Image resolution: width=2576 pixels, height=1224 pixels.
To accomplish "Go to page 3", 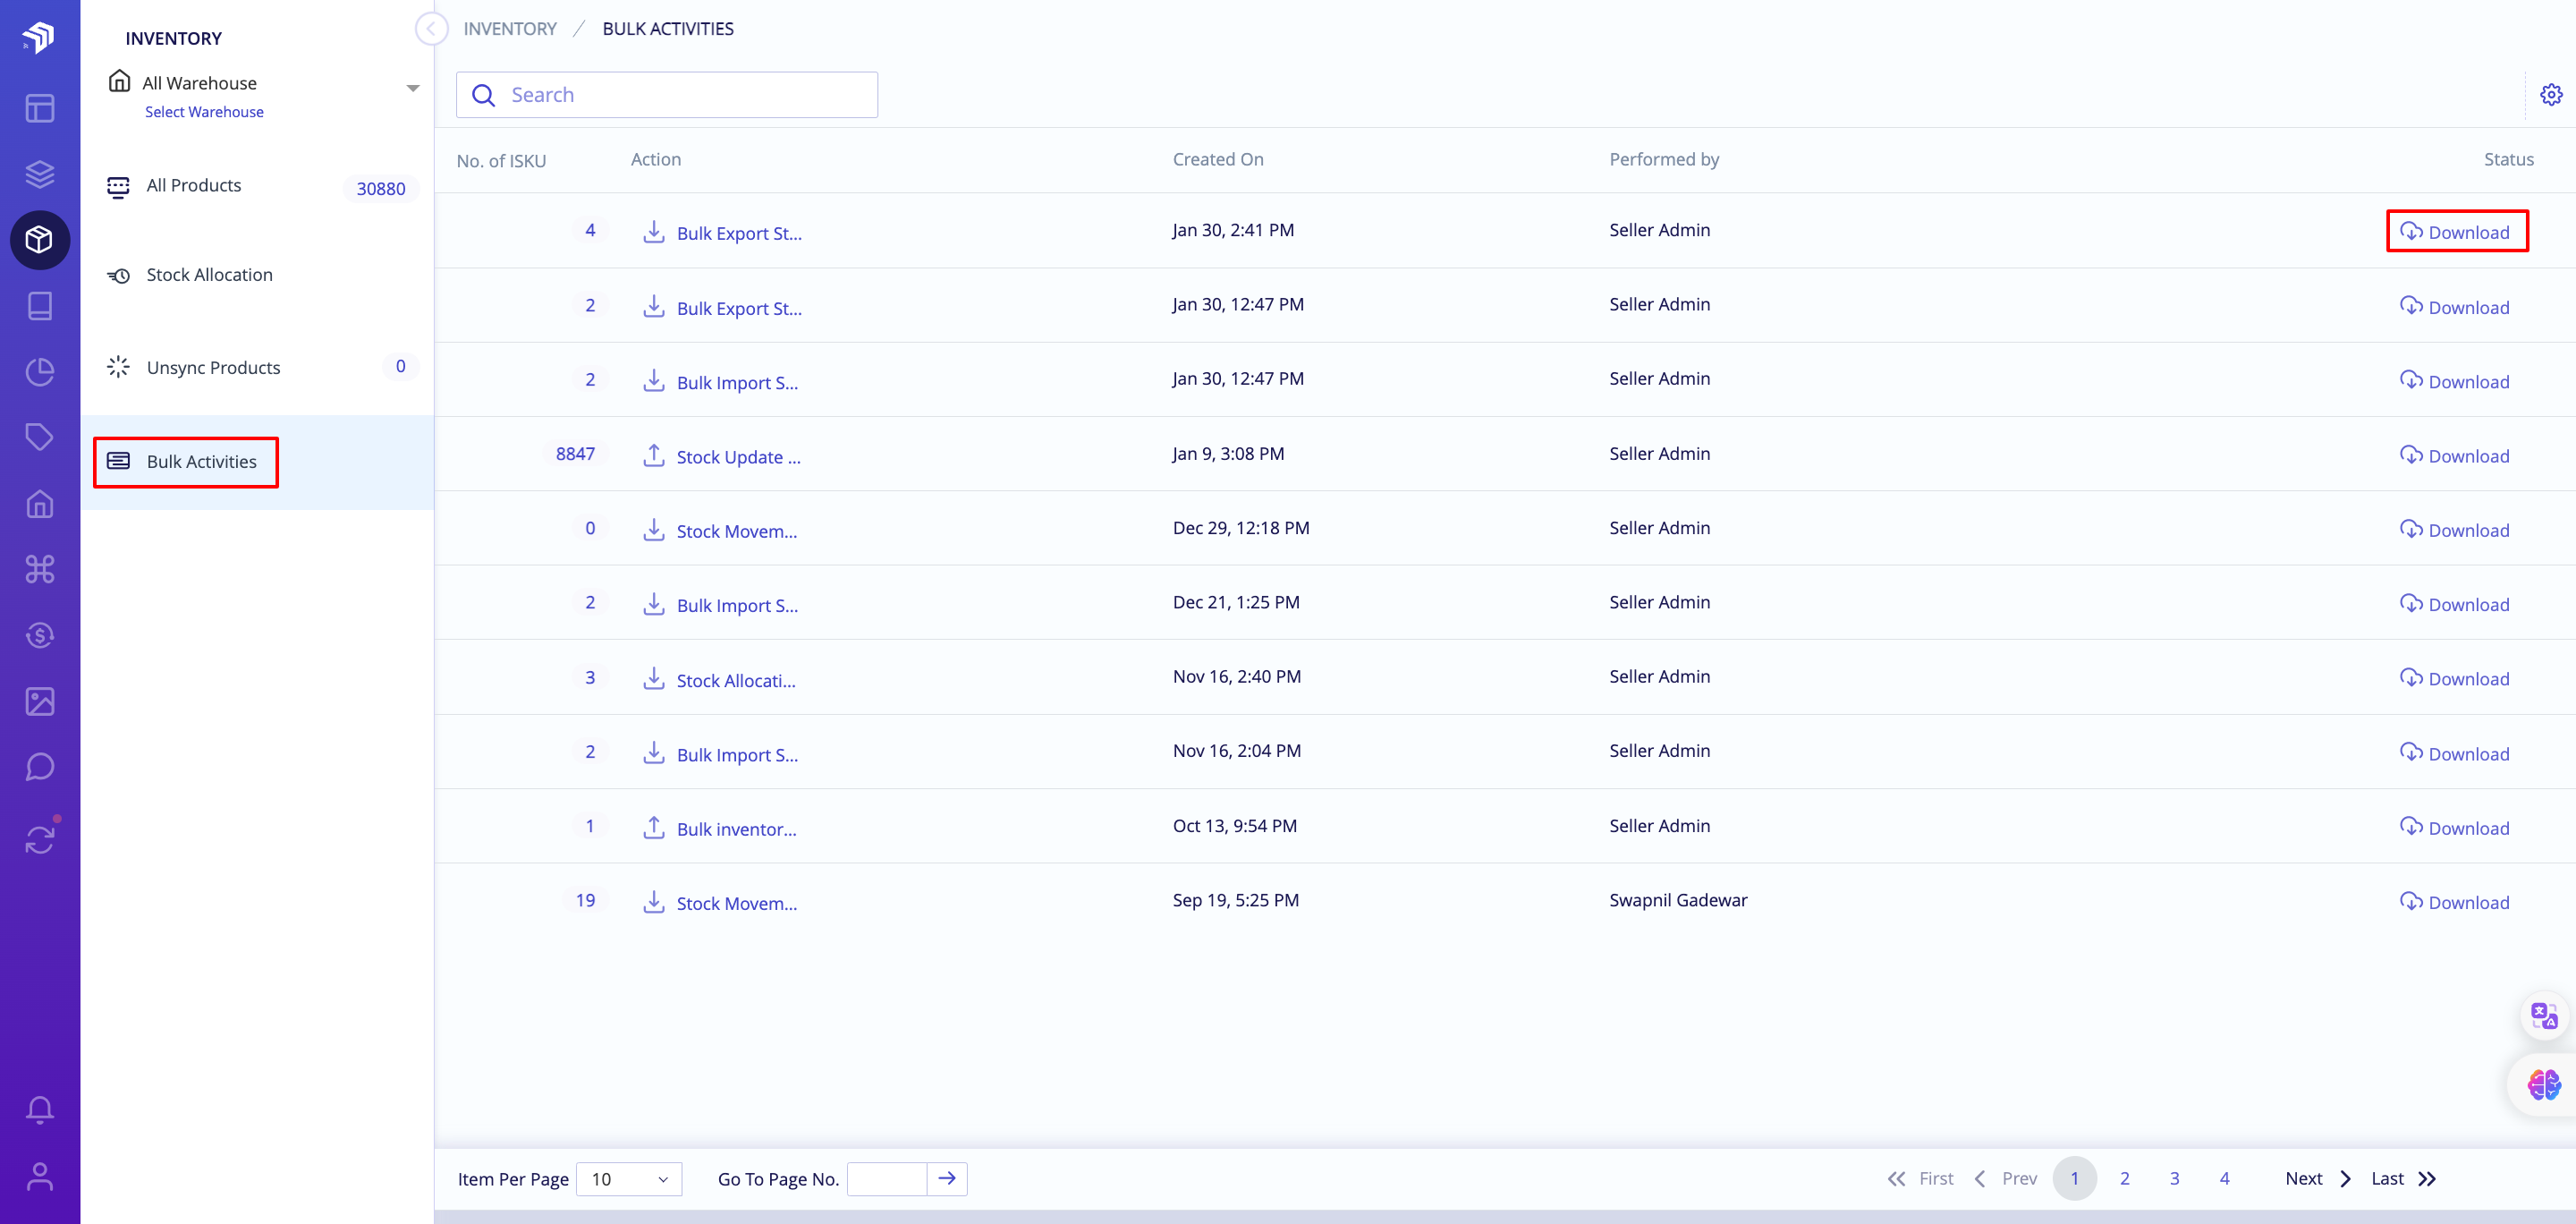I will tap(2174, 1178).
